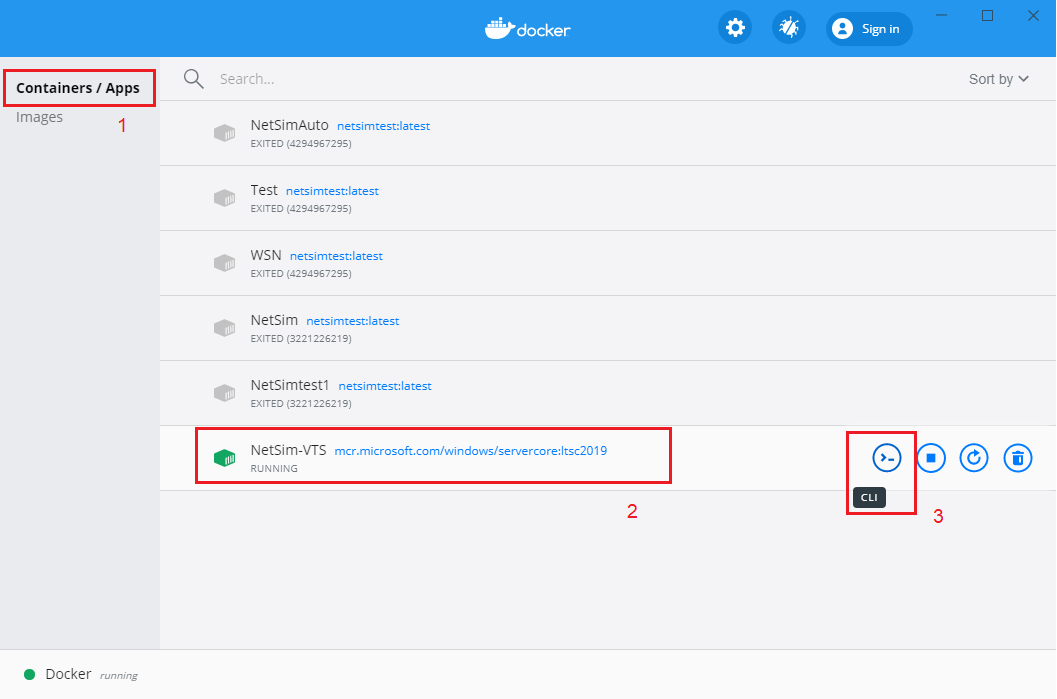
Task: Select the NetSim-VTS container name
Action: (x=288, y=450)
